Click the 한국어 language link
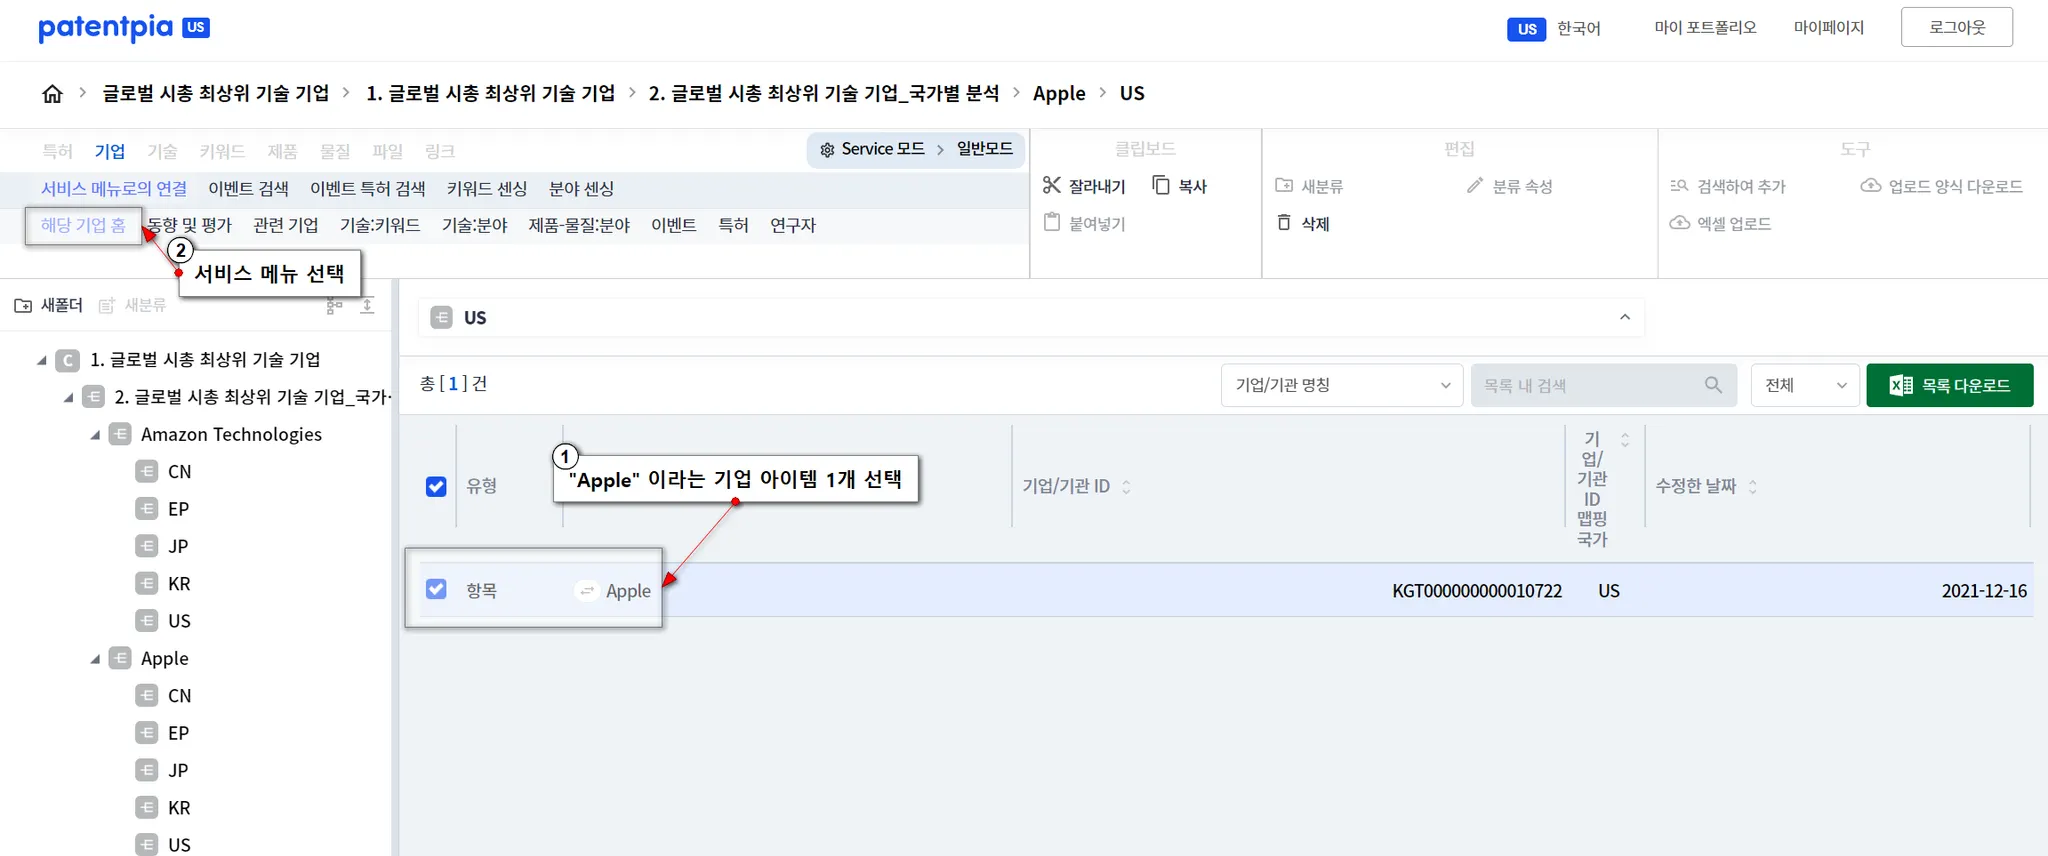 tap(1579, 29)
